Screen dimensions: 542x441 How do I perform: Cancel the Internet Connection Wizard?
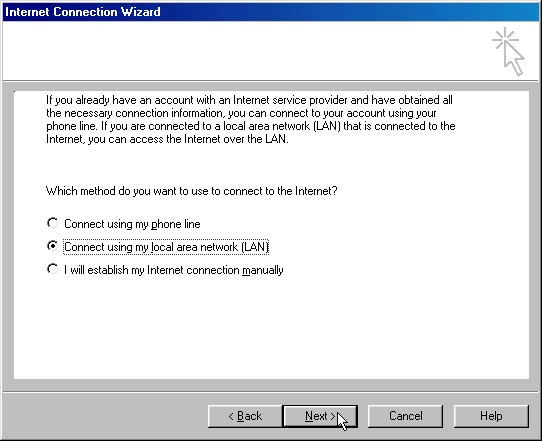[x=405, y=416]
